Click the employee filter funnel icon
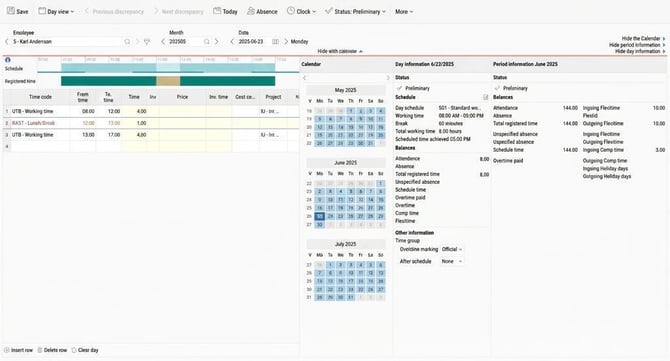Viewport: 670px width, 361px height. [147, 41]
